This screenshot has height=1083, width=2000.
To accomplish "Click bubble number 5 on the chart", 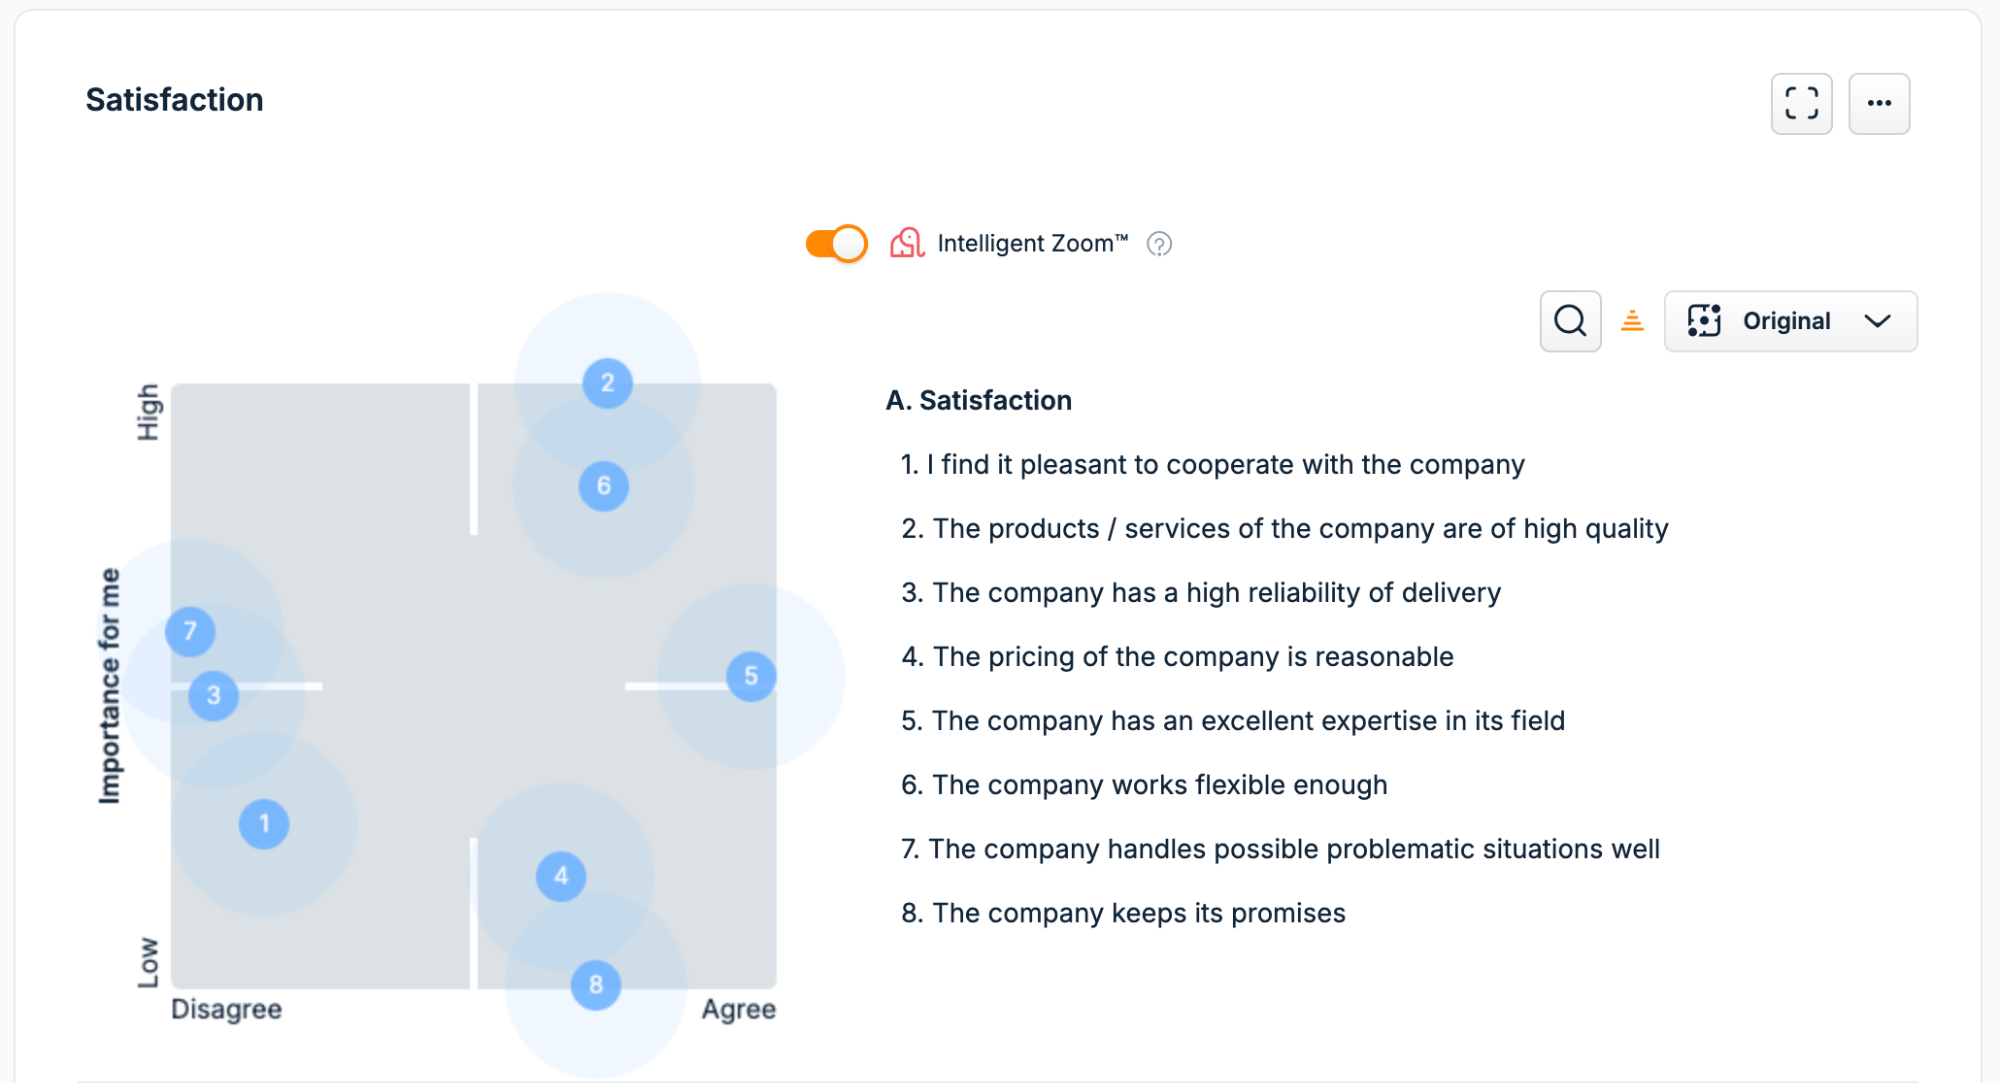I will [x=751, y=677].
